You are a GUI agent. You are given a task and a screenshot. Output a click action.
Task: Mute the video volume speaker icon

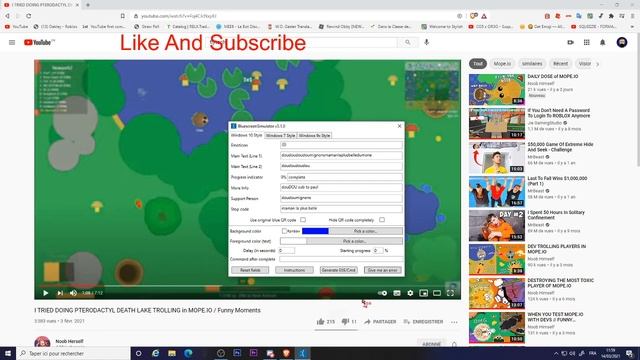pyautogui.click(x=73, y=293)
